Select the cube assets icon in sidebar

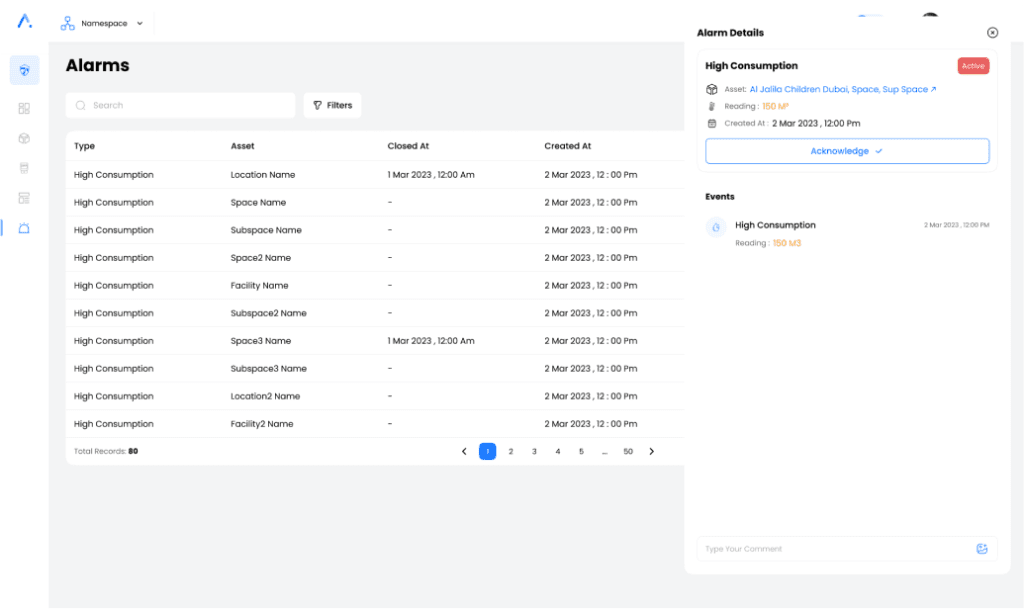point(24,138)
